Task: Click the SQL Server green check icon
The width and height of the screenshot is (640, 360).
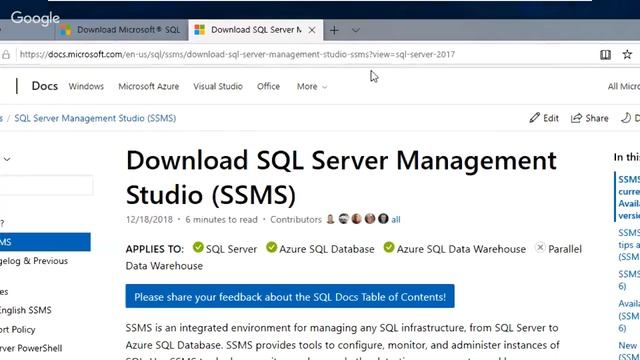Action: tap(198, 247)
